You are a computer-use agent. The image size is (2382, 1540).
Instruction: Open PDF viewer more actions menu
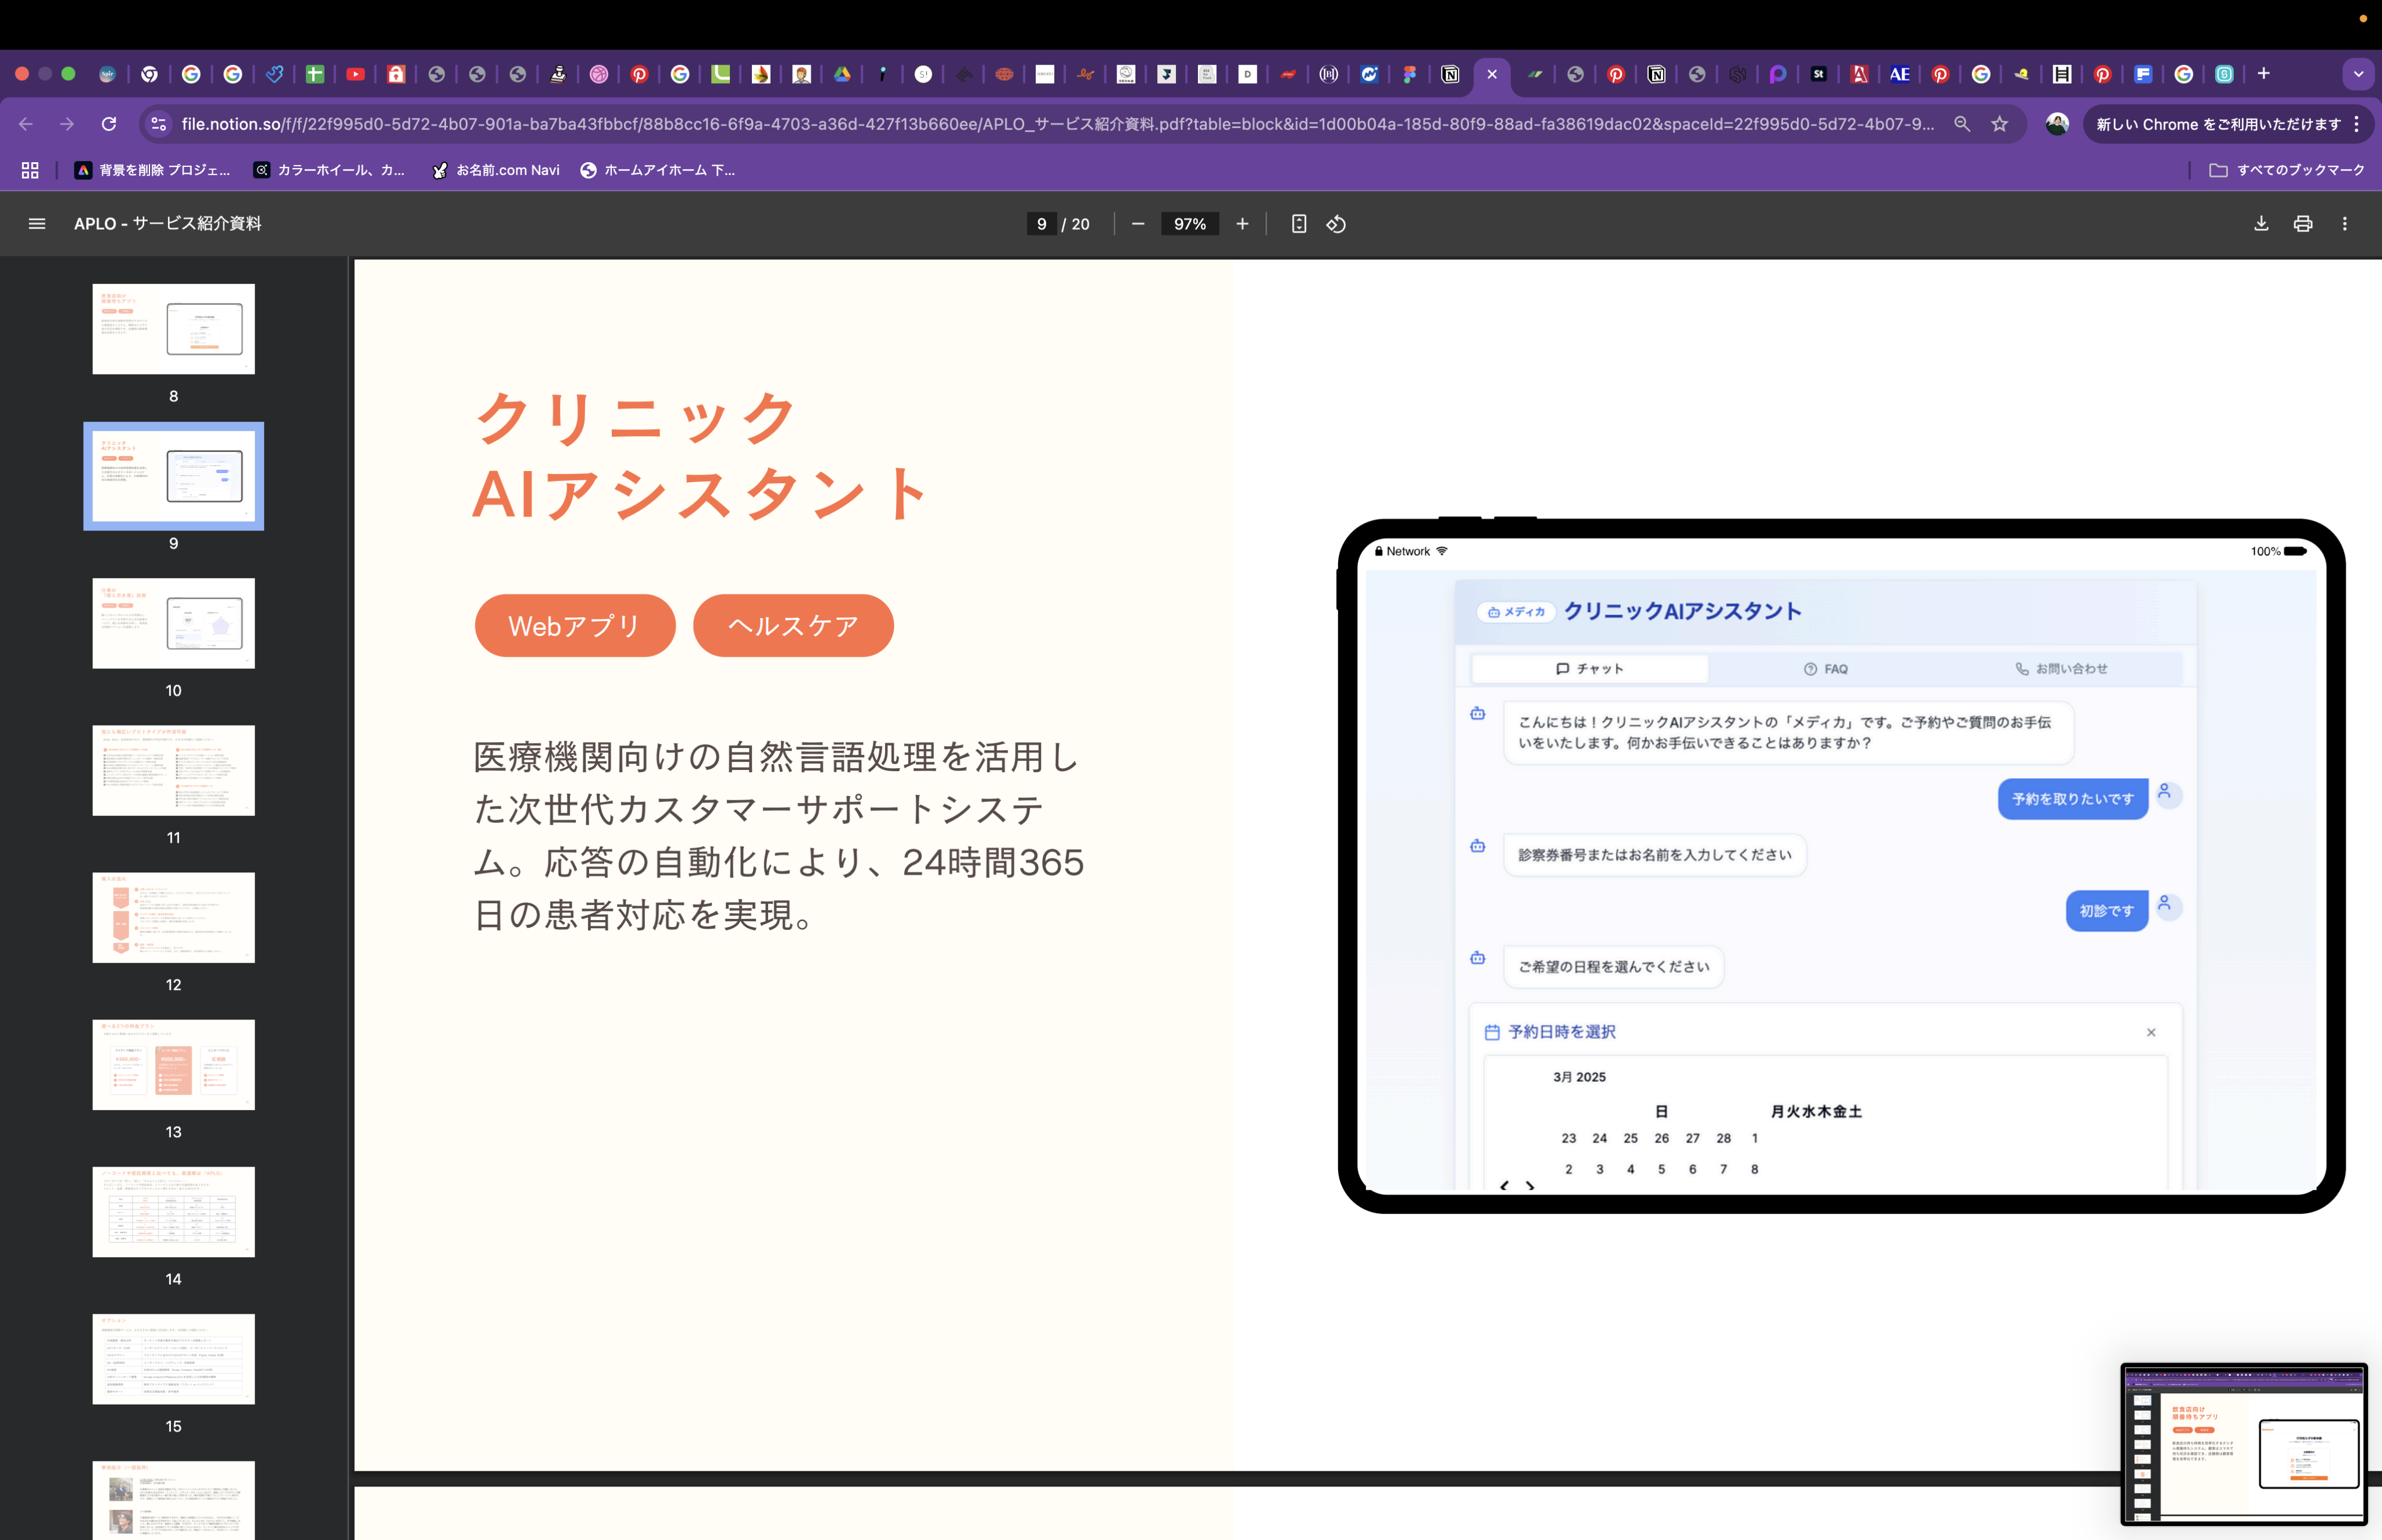(x=2344, y=224)
